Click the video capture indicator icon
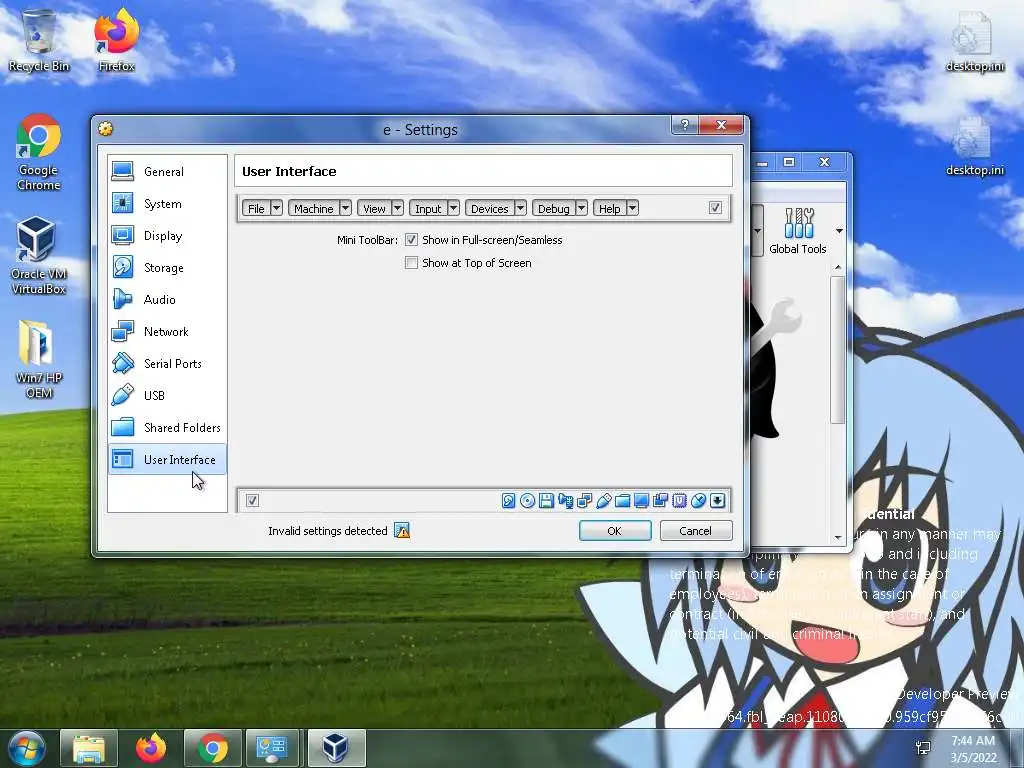The width and height of the screenshot is (1024, 768). pyautogui.click(x=660, y=501)
